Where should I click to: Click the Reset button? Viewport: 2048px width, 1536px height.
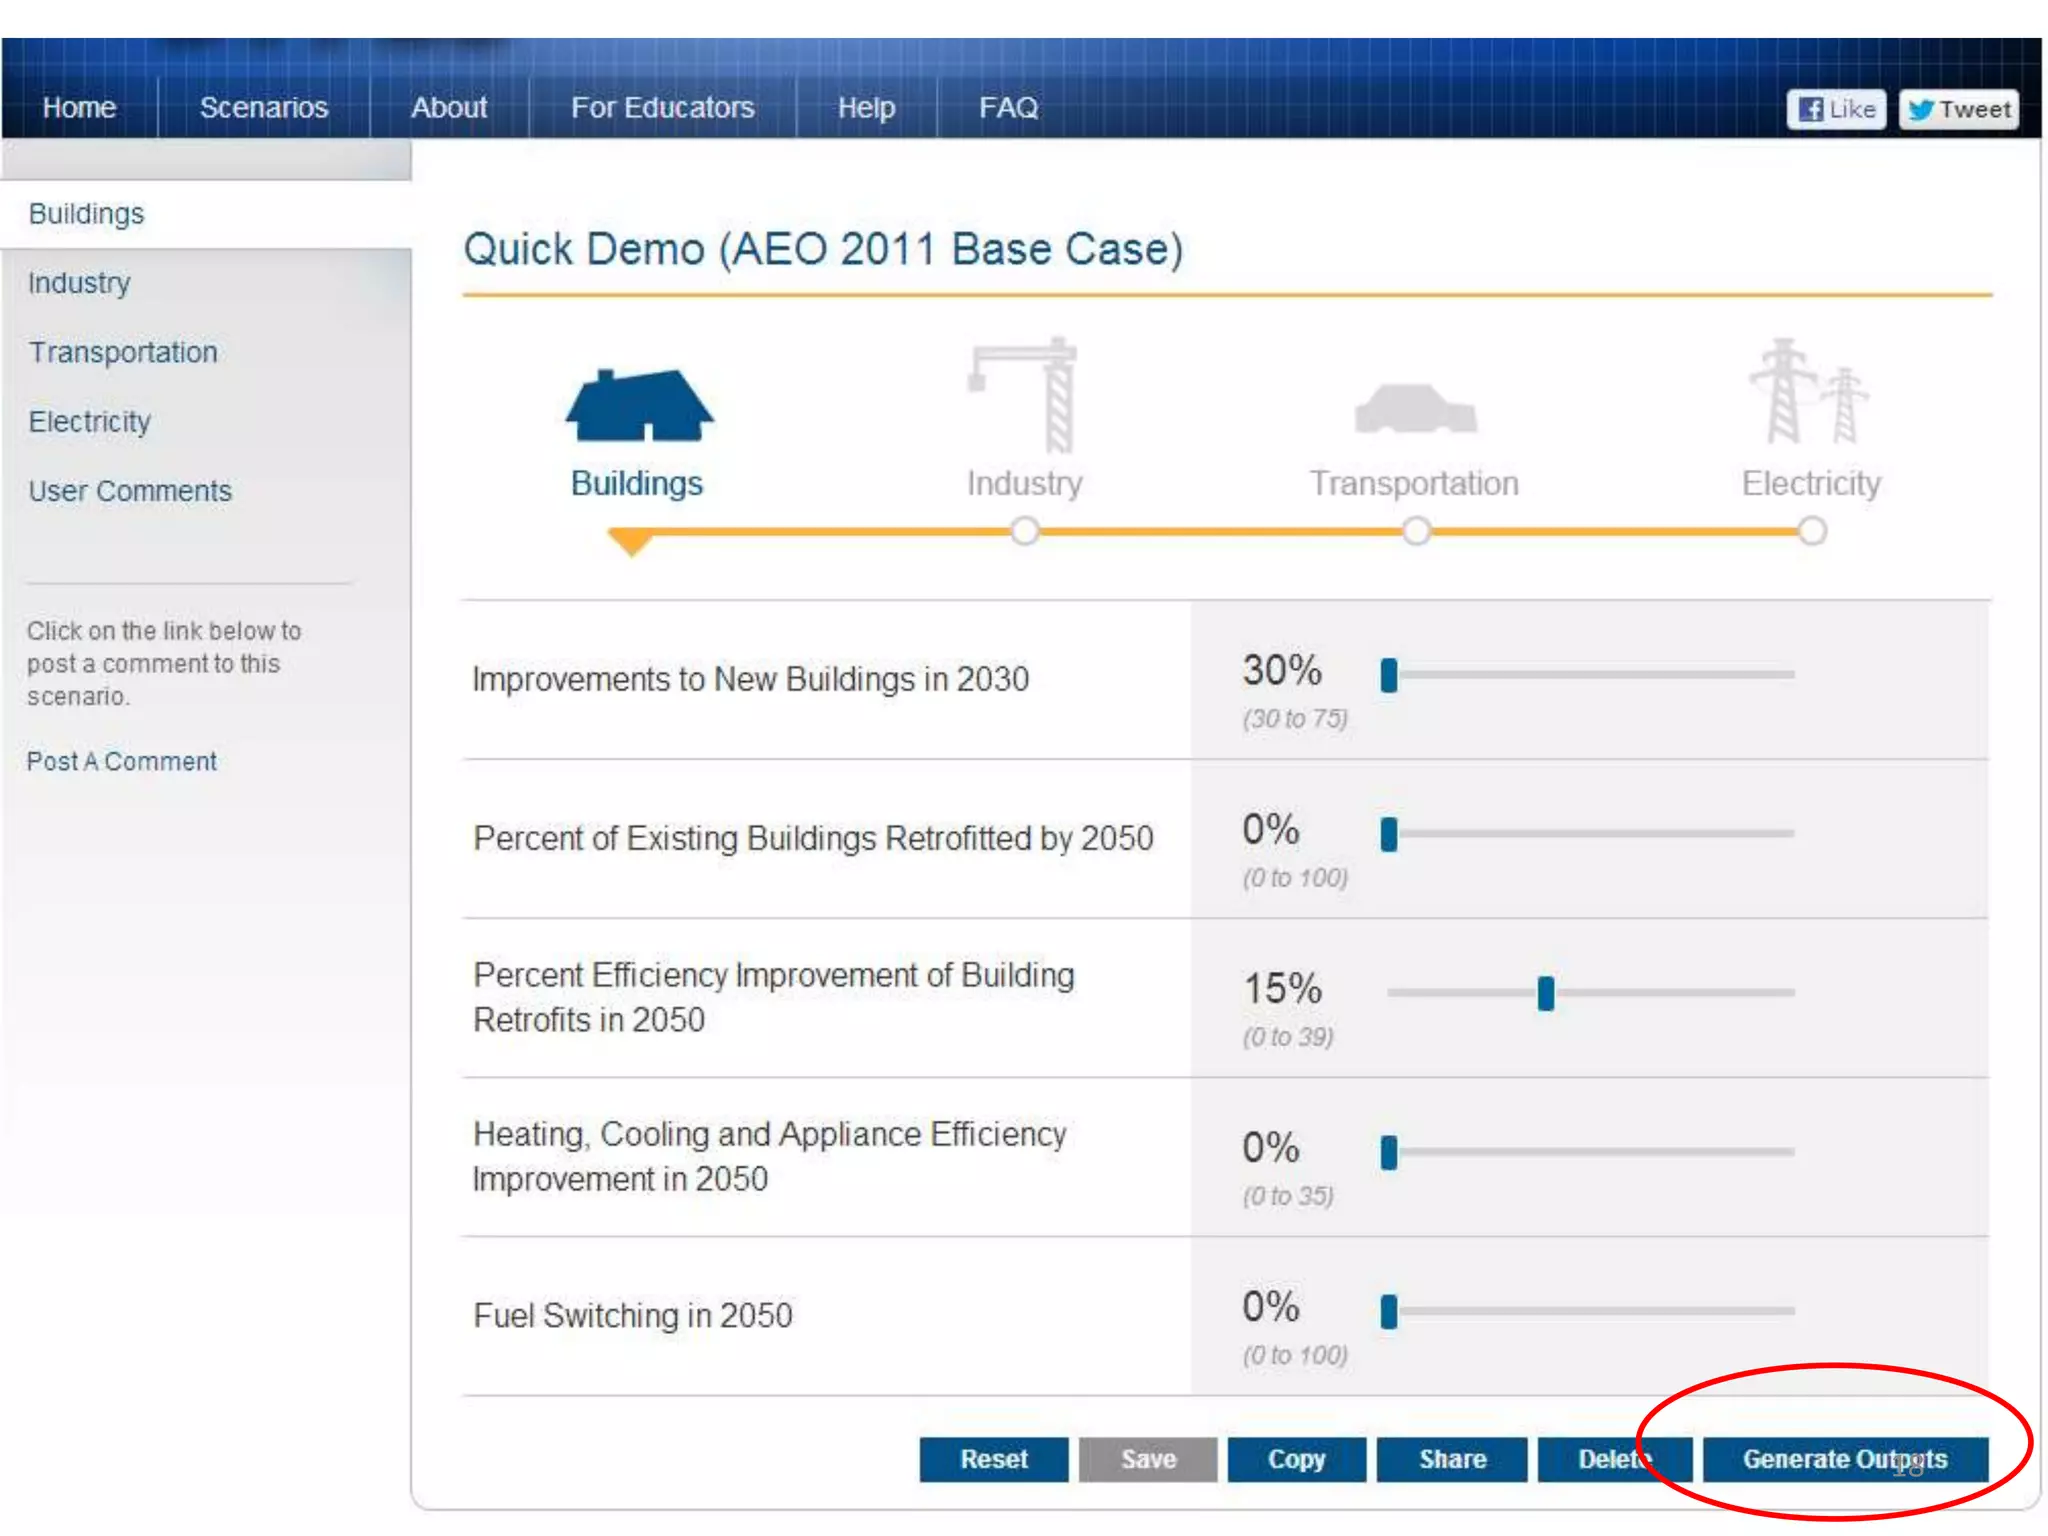click(993, 1459)
